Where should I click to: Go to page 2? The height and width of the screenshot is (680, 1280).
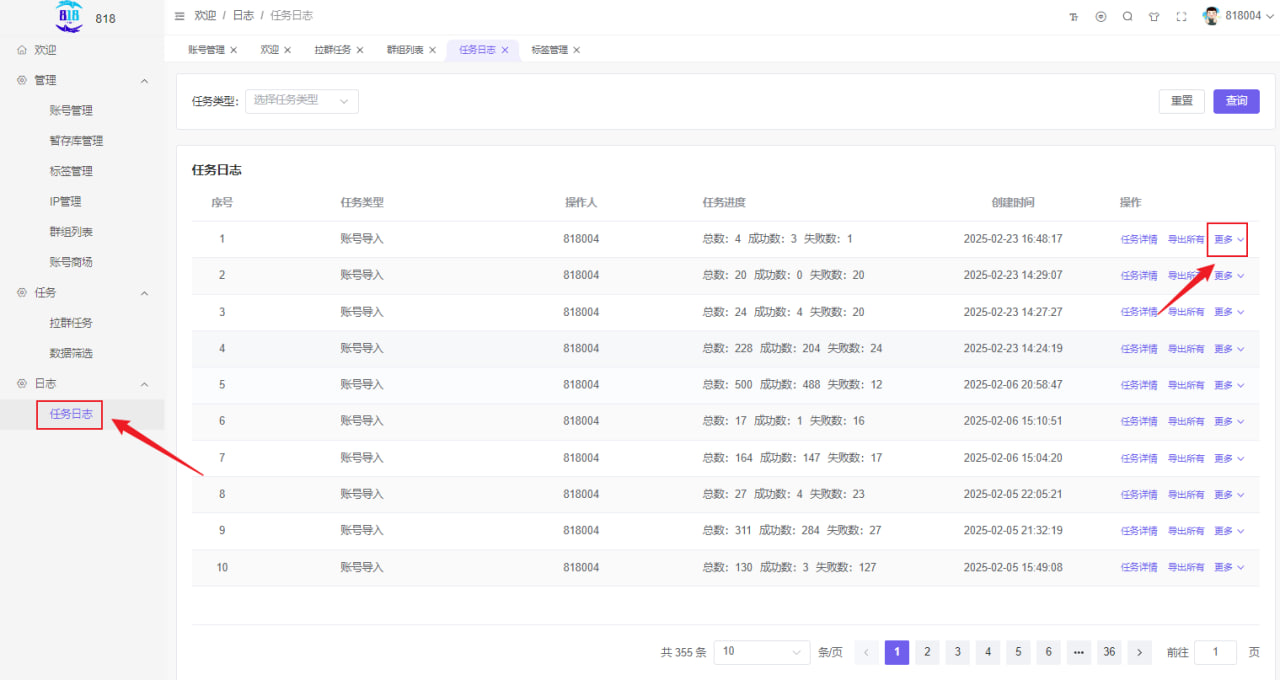(x=927, y=652)
